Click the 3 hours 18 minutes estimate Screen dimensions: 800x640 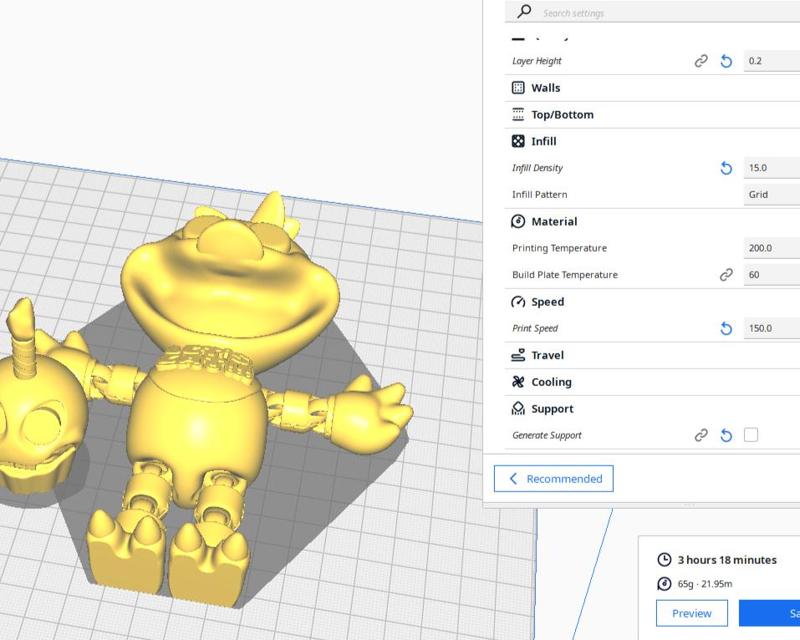[727, 560]
